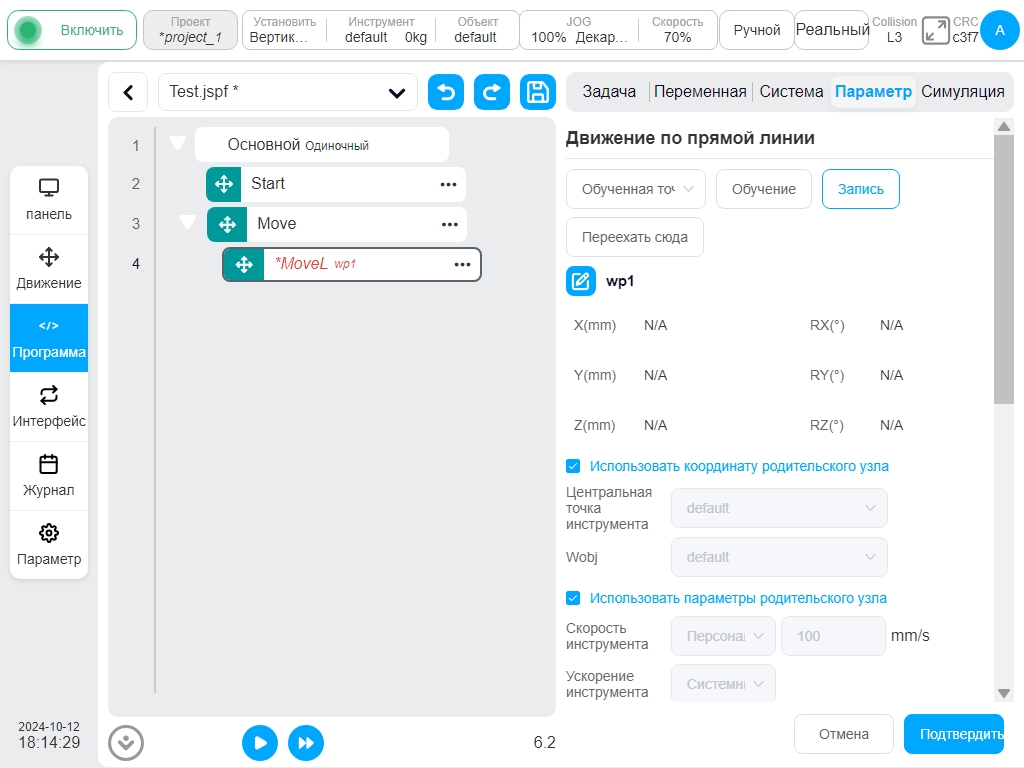The width and height of the screenshot is (1024, 768).
Task: Run the program with the play button
Action: point(260,743)
